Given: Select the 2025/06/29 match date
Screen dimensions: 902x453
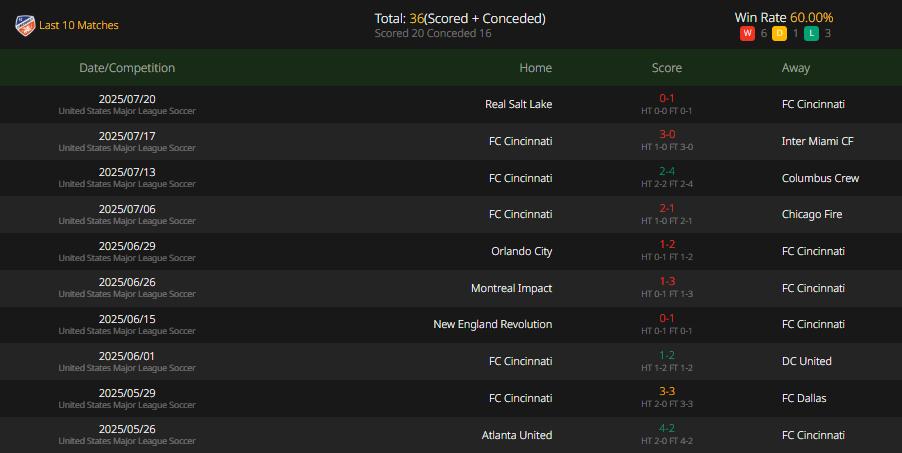Looking at the screenshot, I should 127,246.
